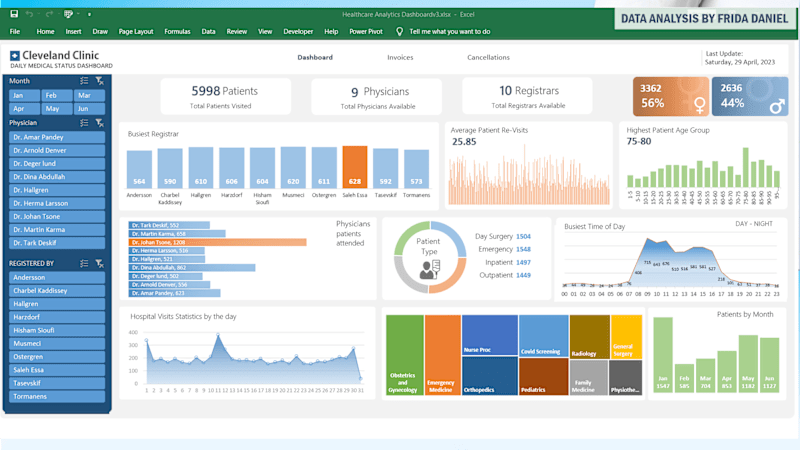
Task: Select Ostergren registrar filter
Action: click(57, 357)
